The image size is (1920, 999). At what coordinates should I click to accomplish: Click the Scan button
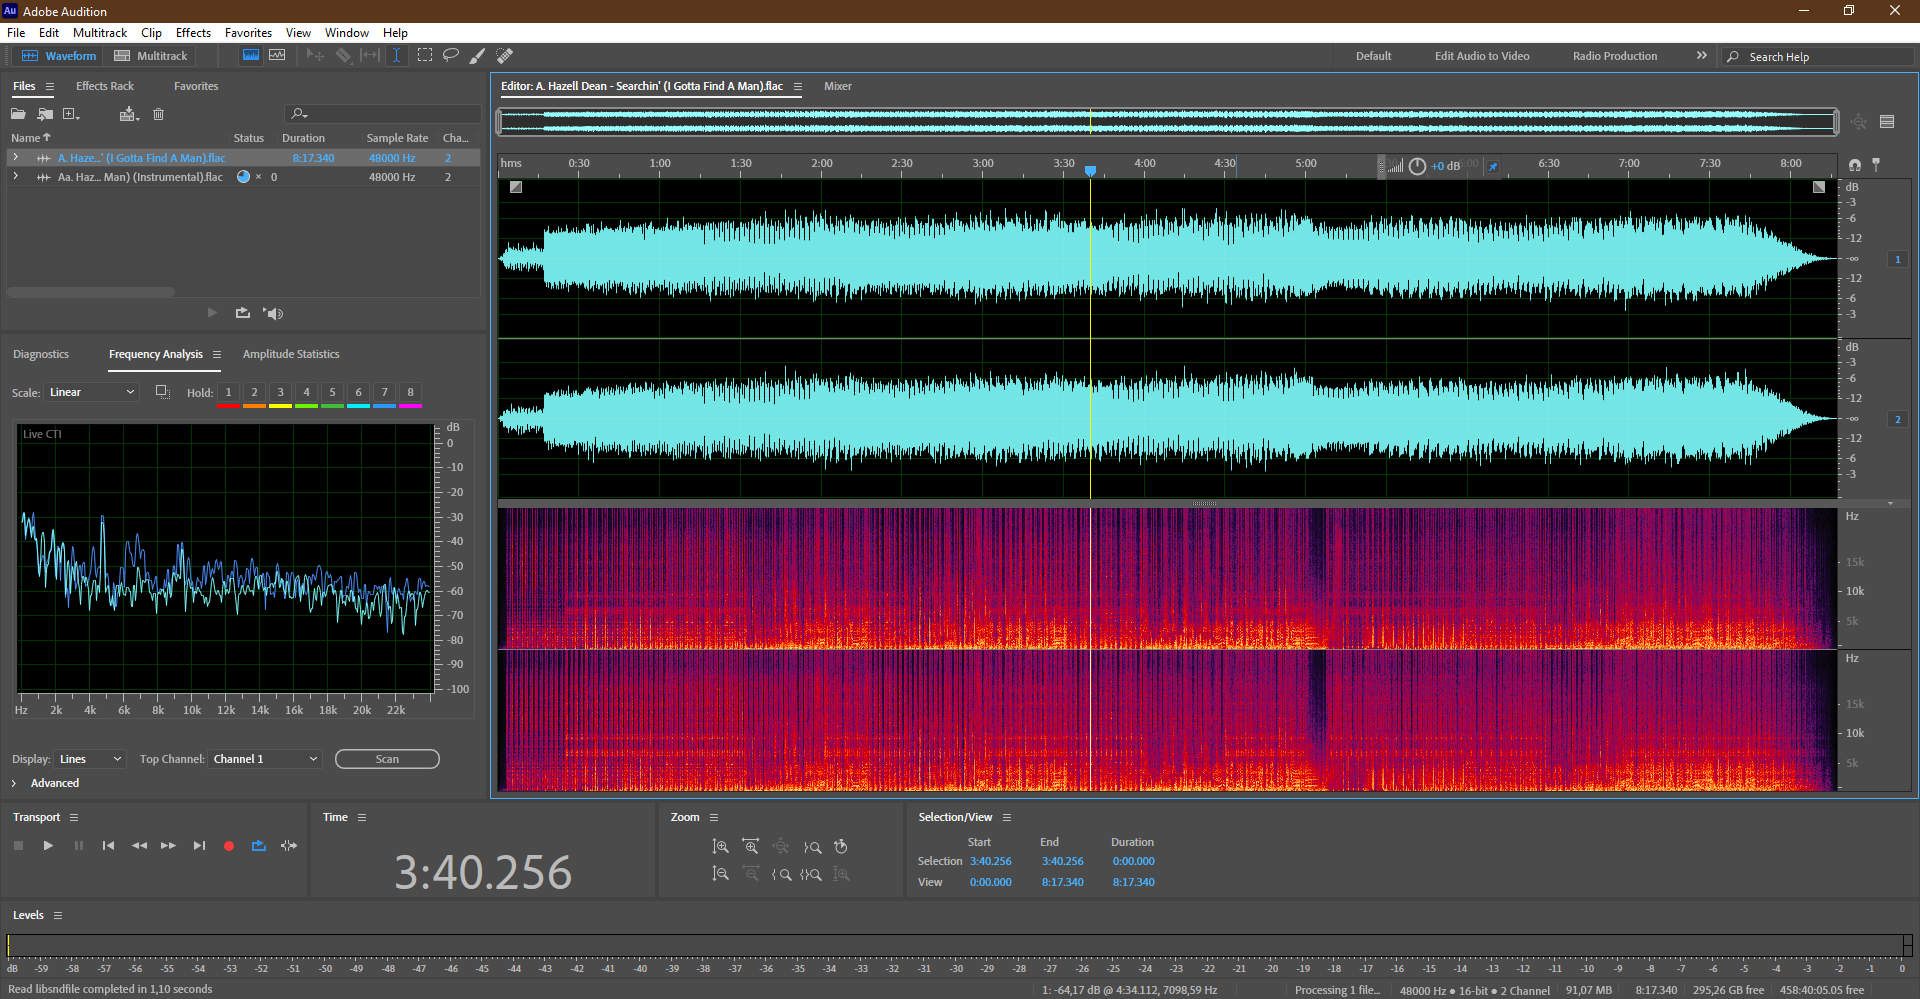point(387,759)
